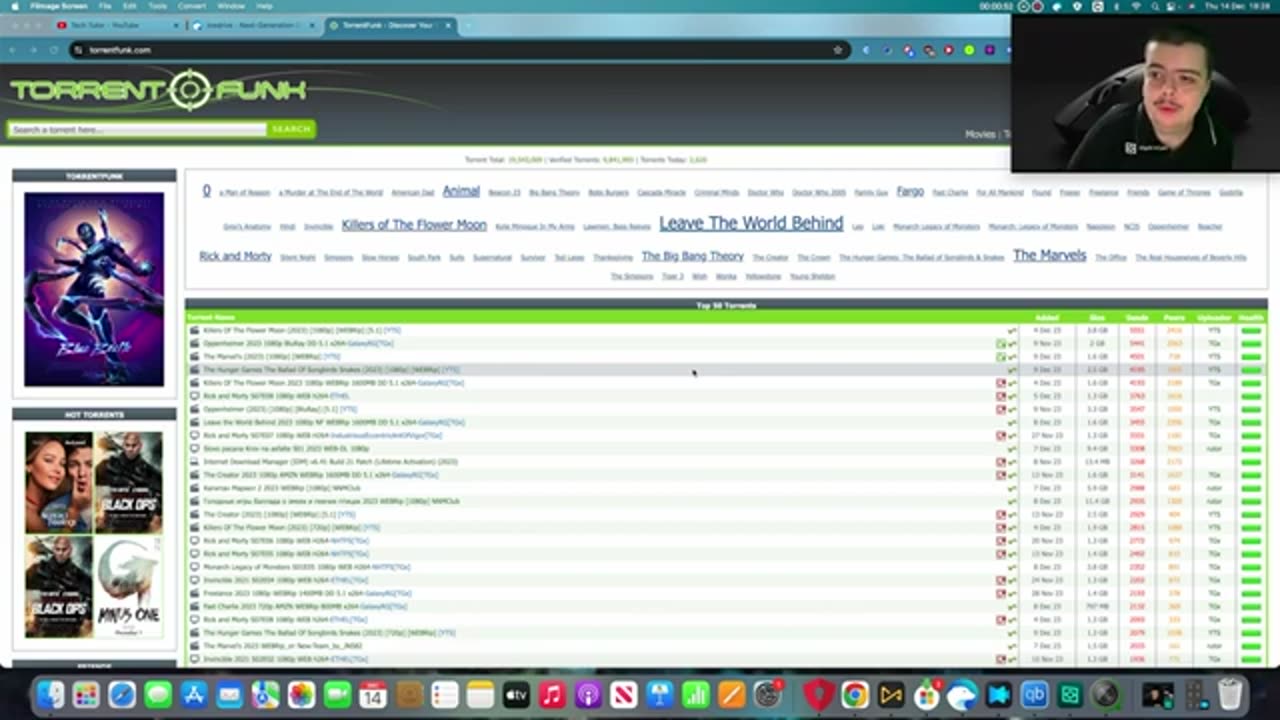Open Rick and Morty tag link
Screen dimensions: 1280x720
point(235,256)
